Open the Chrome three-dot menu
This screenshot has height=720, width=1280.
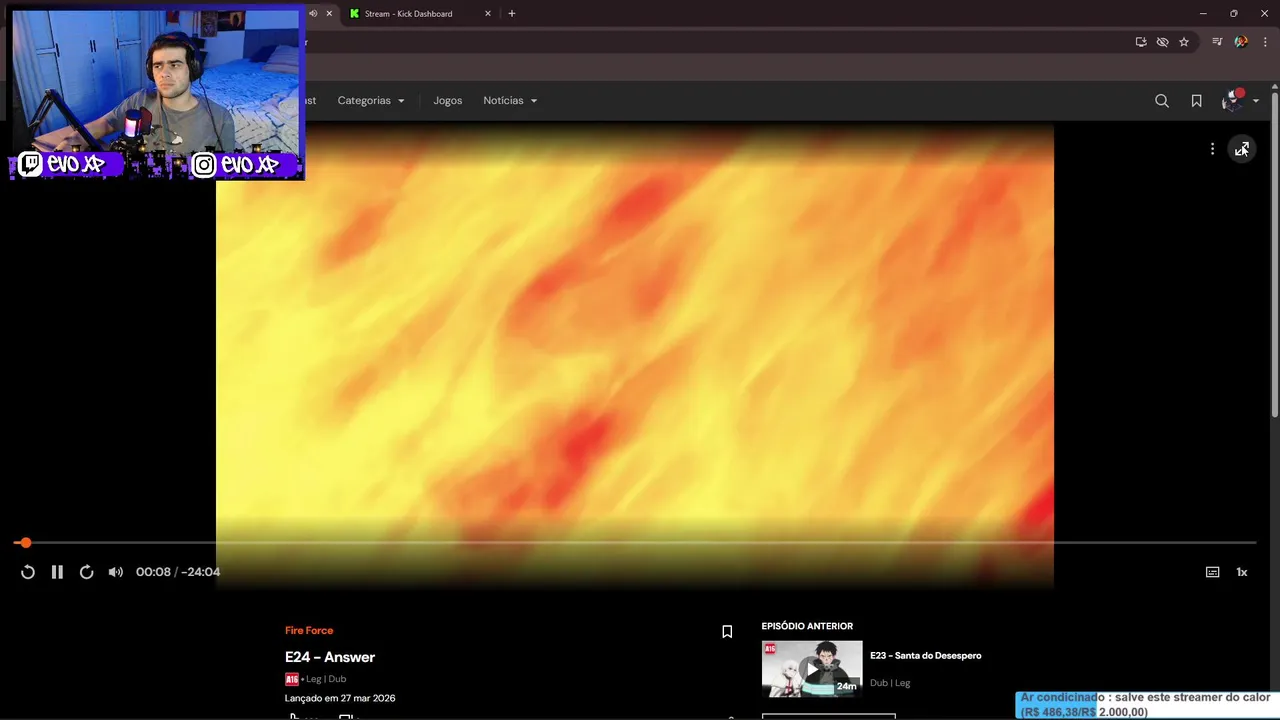coord(1265,42)
